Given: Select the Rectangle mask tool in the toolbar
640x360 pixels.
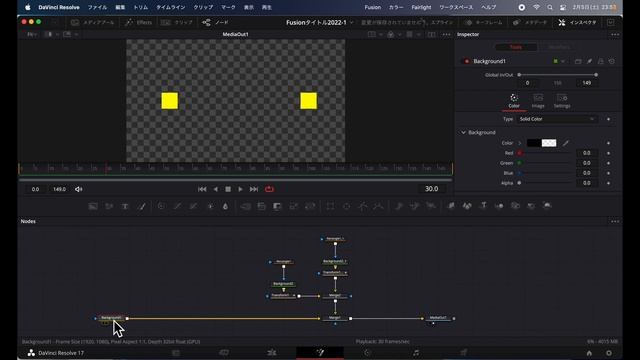Looking at the screenshot, I should tap(330, 206).
